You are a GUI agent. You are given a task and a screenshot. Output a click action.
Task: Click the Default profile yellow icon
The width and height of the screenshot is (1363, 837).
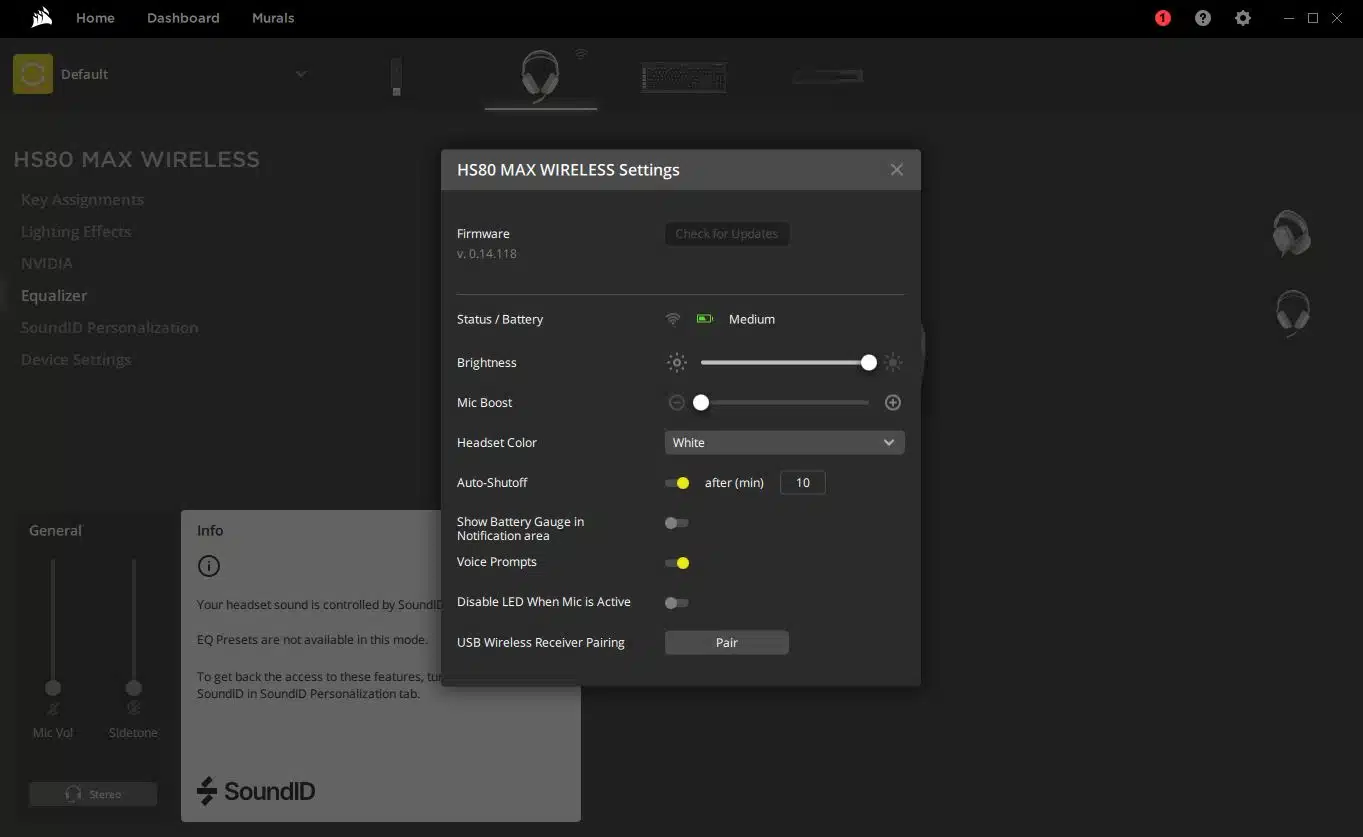click(x=33, y=74)
